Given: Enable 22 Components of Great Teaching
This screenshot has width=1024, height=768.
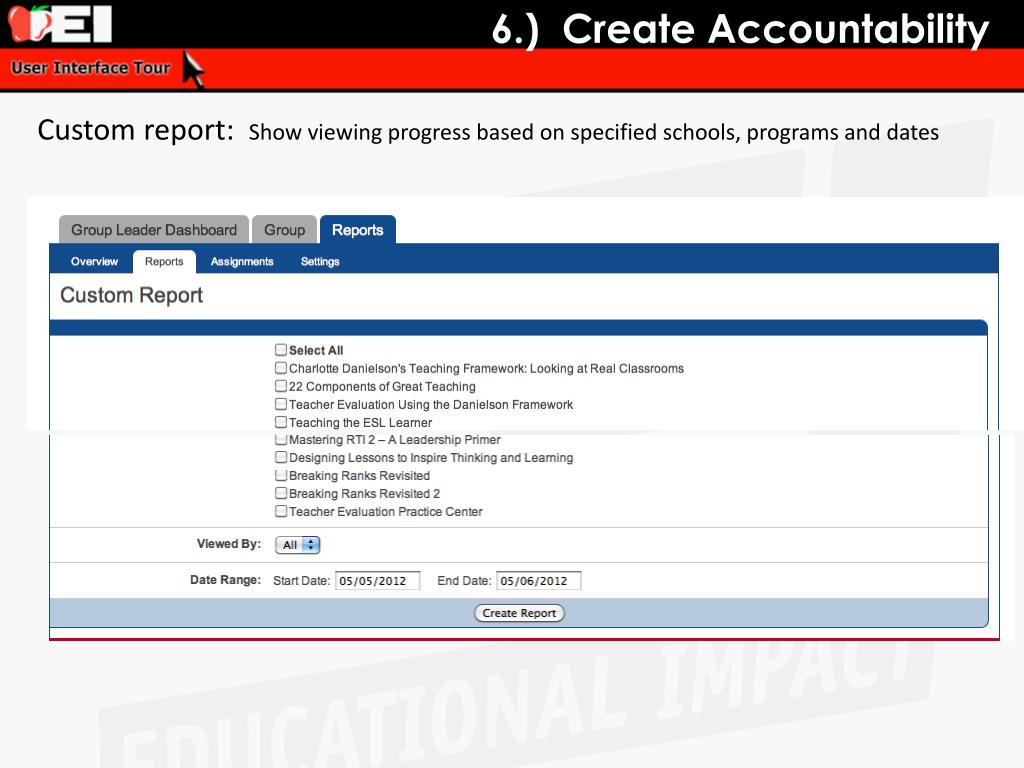Looking at the screenshot, I should pyautogui.click(x=281, y=386).
